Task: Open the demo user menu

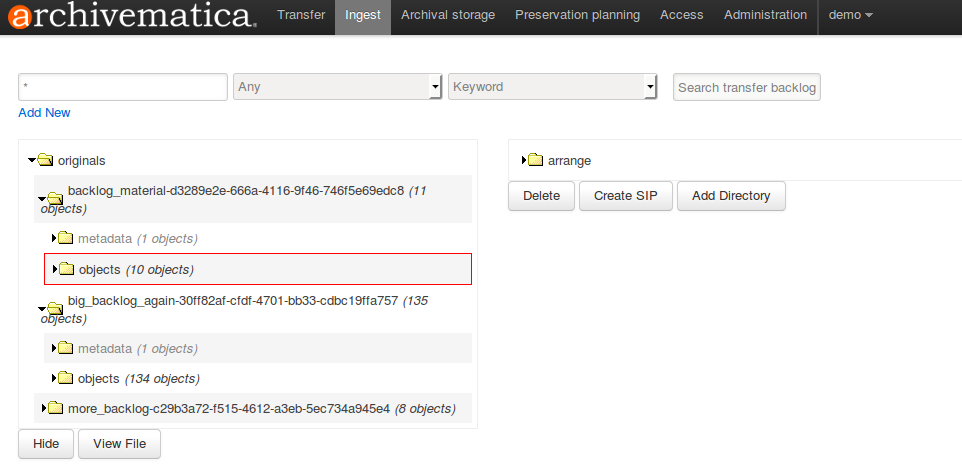Action: [850, 15]
